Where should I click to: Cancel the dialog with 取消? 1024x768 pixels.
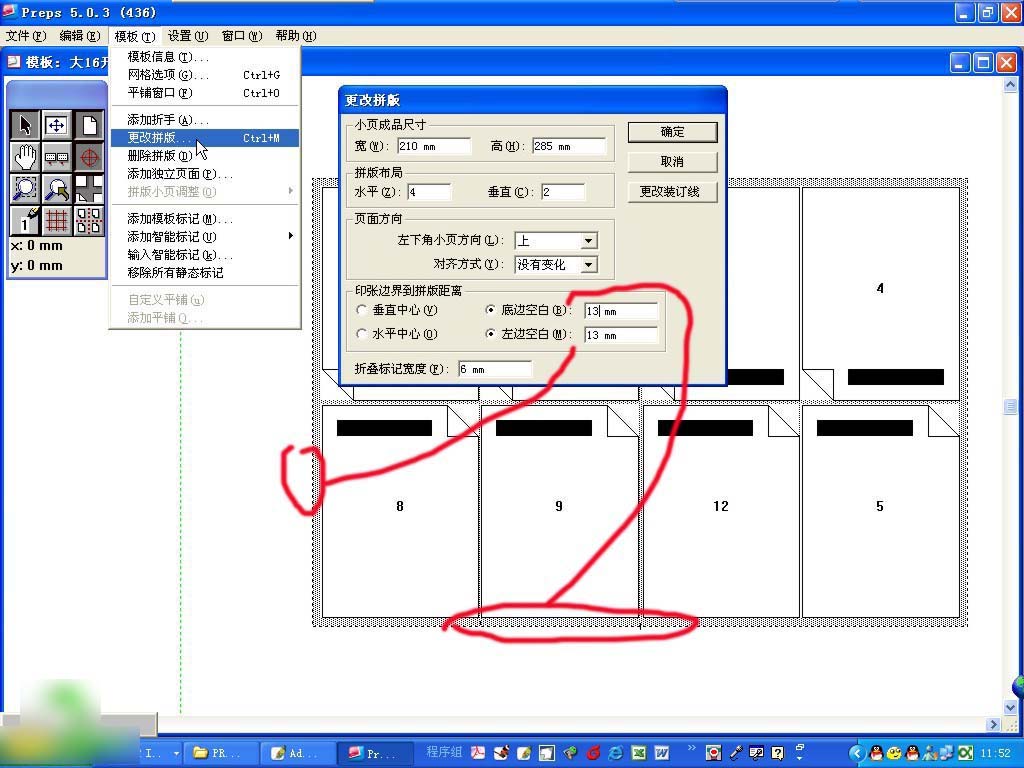click(672, 162)
